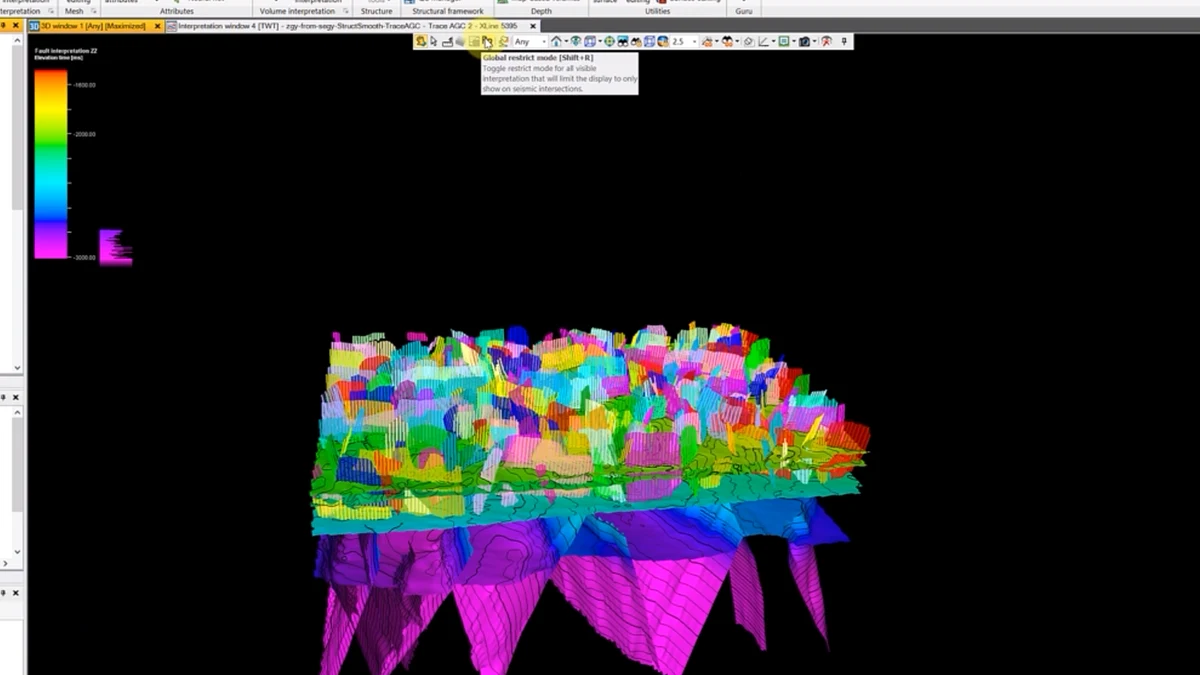
Task: Click the rainbow elevation color bar
Action: point(51,164)
